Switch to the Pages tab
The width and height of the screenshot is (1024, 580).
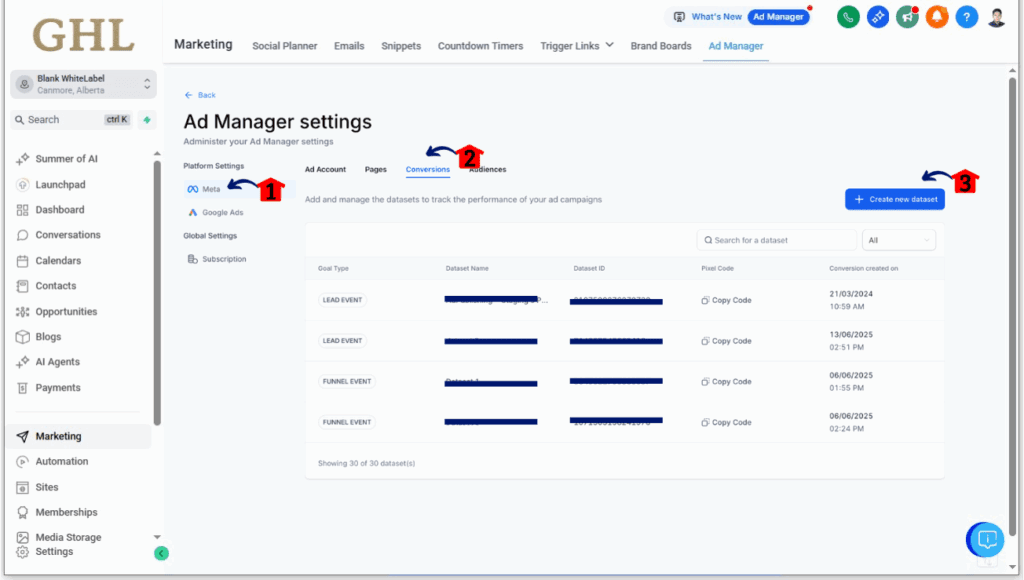[376, 170]
